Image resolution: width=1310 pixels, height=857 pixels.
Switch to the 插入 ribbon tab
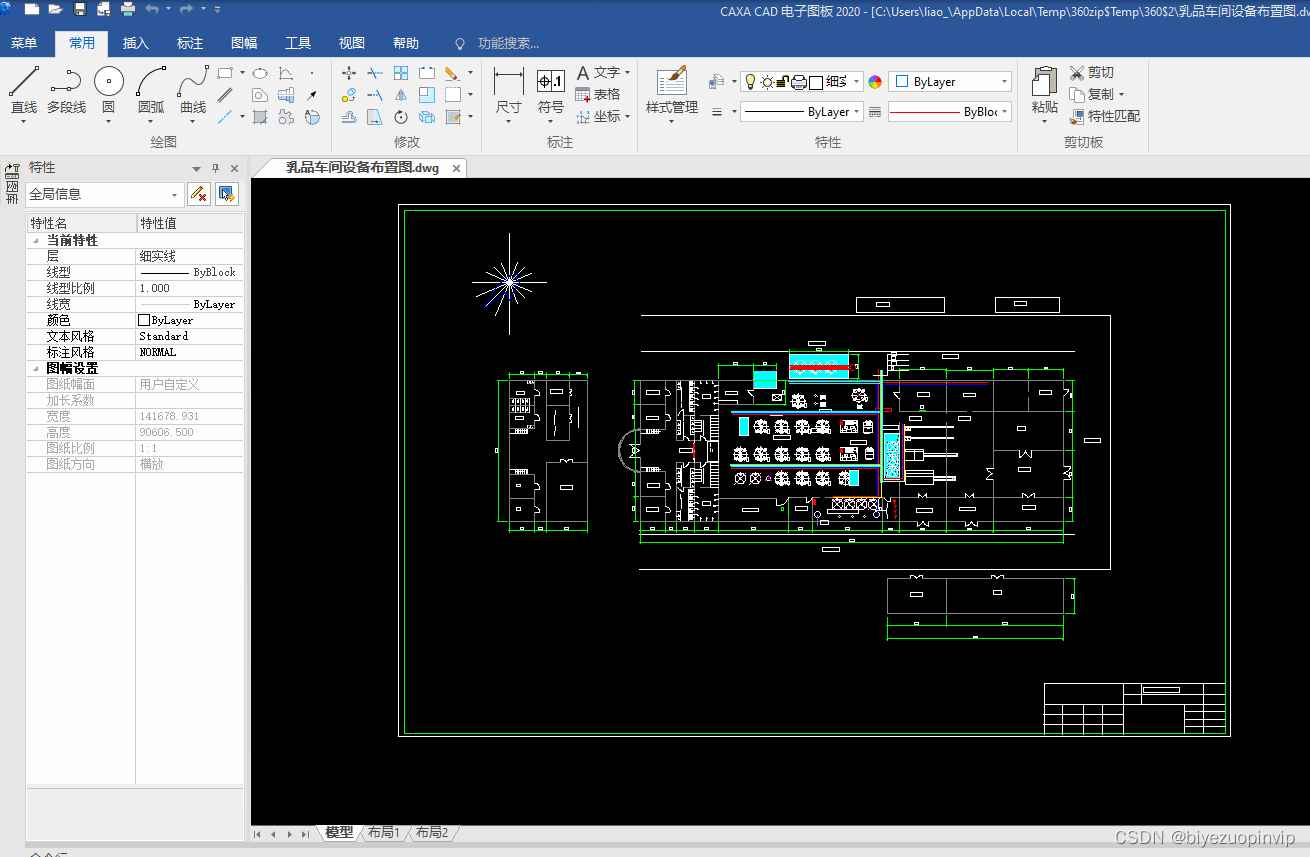tap(136, 43)
